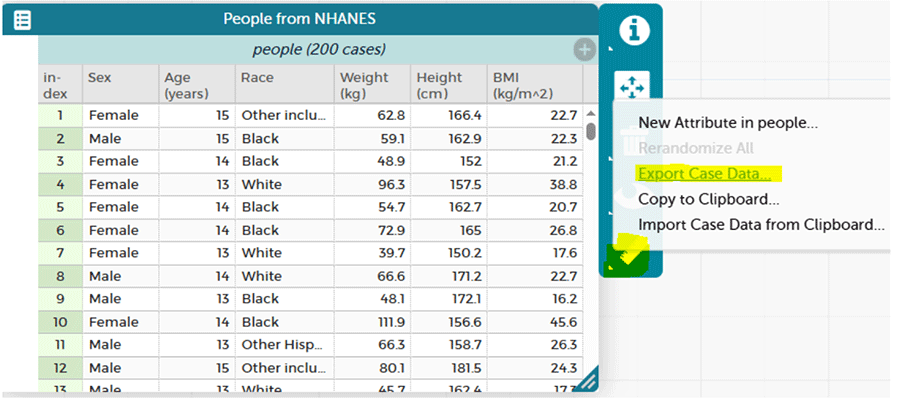The width and height of the screenshot is (900, 406).
Task: Click the Age cell 15 in row 12
Action: pyautogui.click(x=197, y=368)
